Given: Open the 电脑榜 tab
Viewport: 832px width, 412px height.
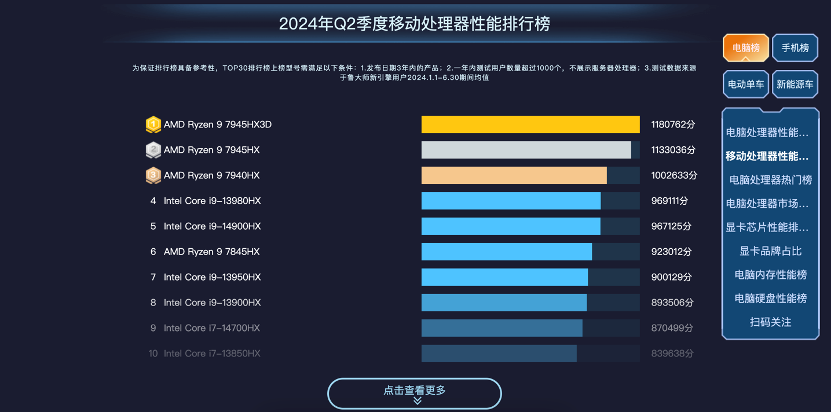Looking at the screenshot, I should (x=746, y=48).
